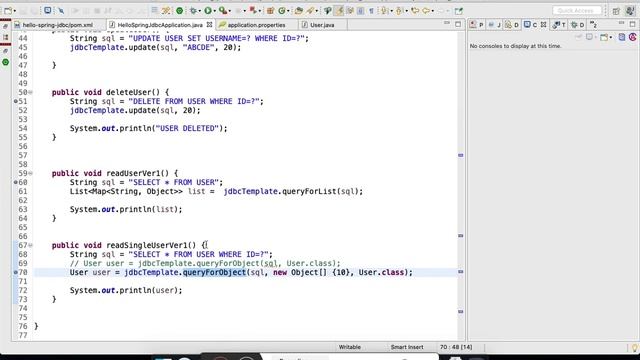Click the green New Java Class icon
Viewport: 640px width, 360px height.
click(282, 11)
